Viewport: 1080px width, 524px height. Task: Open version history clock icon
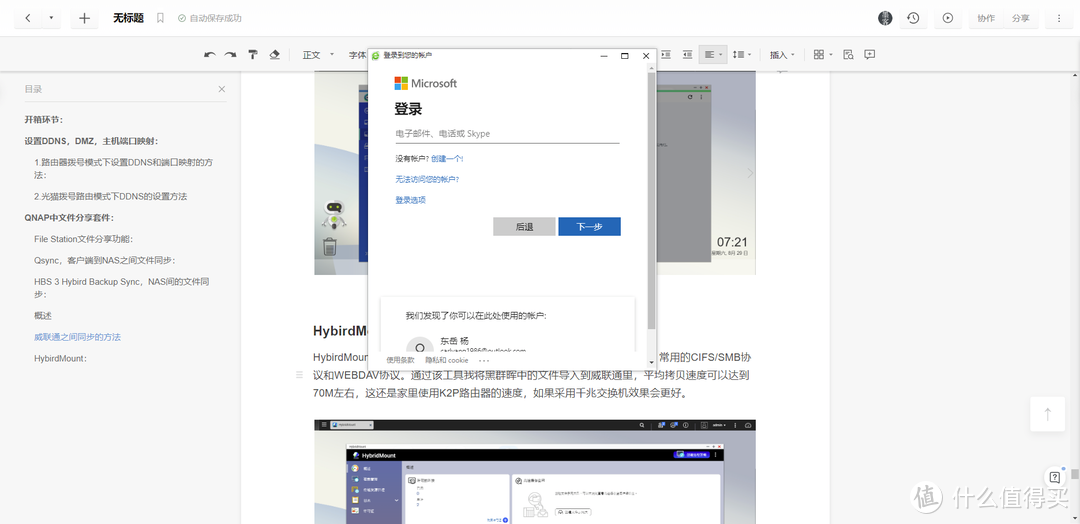[x=913, y=19]
